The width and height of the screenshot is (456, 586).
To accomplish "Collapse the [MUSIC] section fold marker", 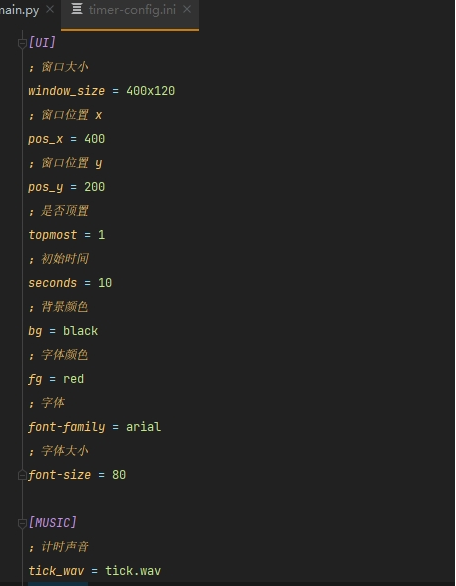I will tap(22, 523).
